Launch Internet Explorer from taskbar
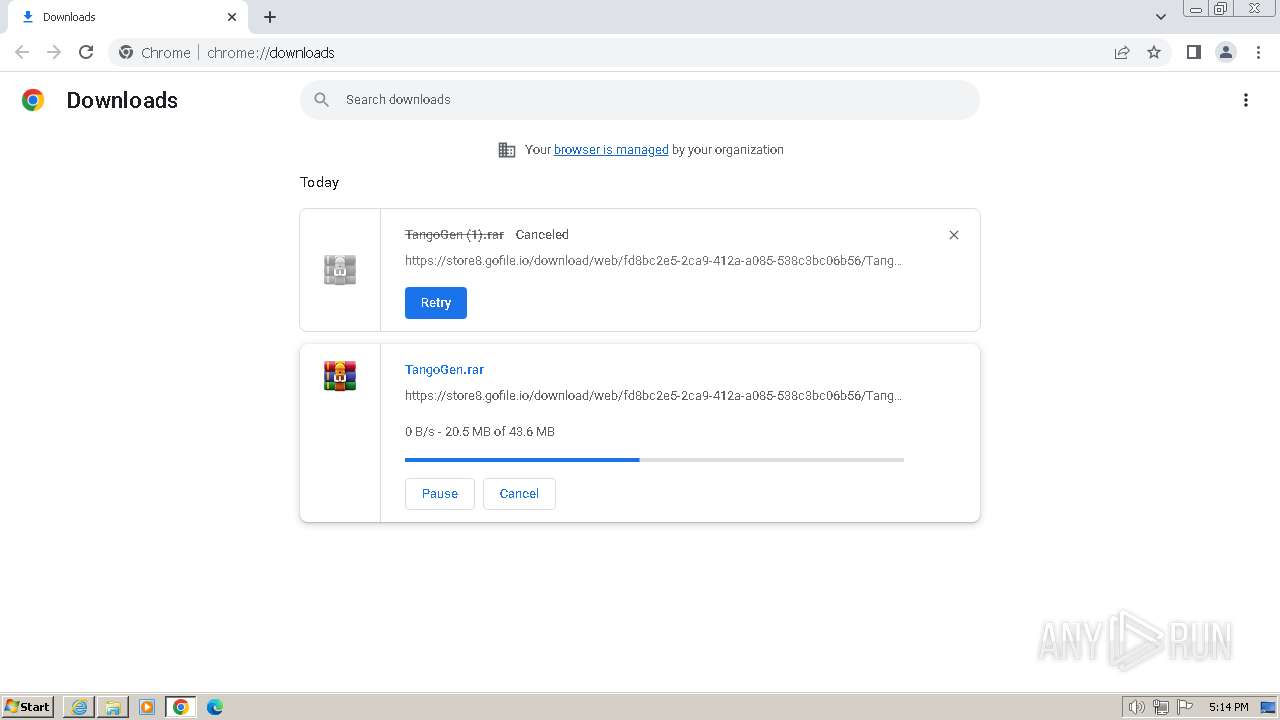Screen dimensions: 1280x720 pos(79,707)
